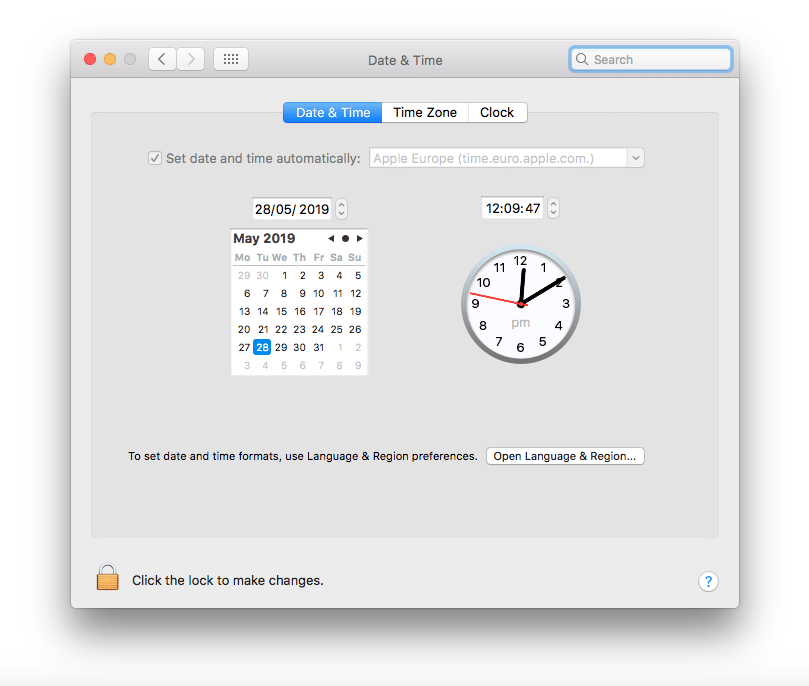Click the filled circle between calendar arrows
The width and height of the screenshot is (809, 686).
(x=344, y=239)
